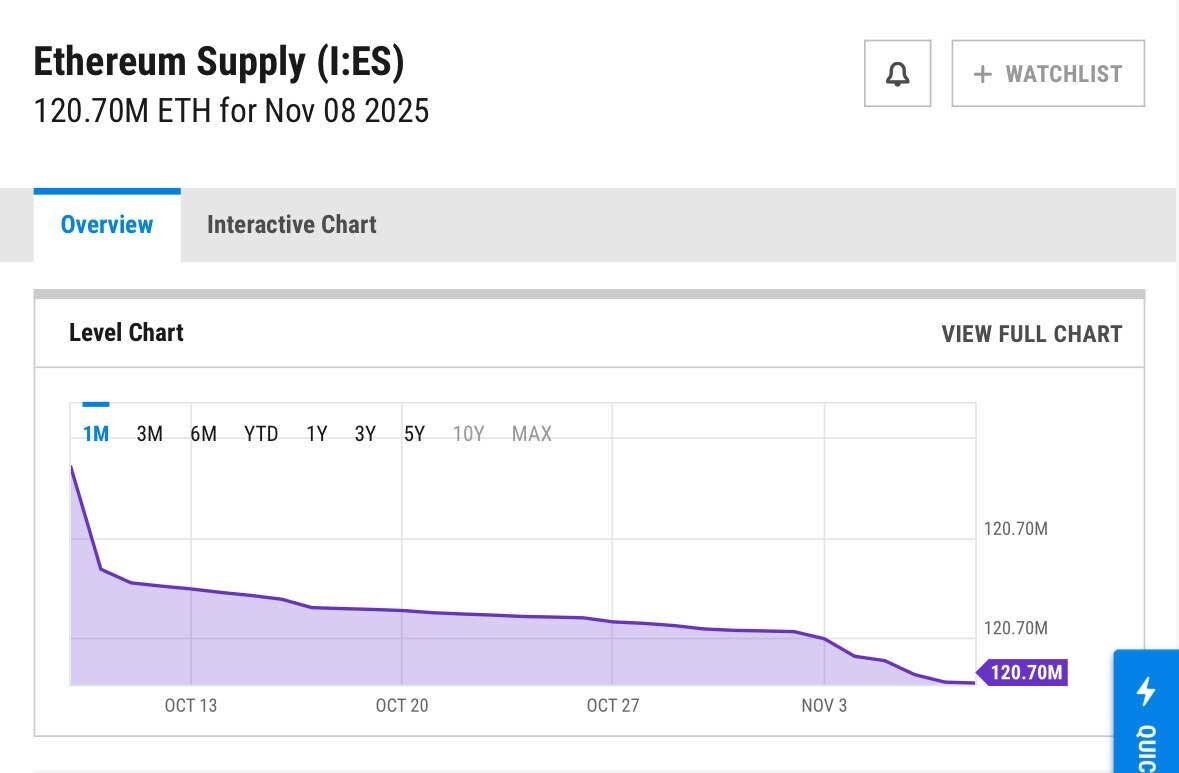The height and width of the screenshot is (773, 1179).
Task: Click the purple 120.70M value flag
Action: click(1024, 672)
